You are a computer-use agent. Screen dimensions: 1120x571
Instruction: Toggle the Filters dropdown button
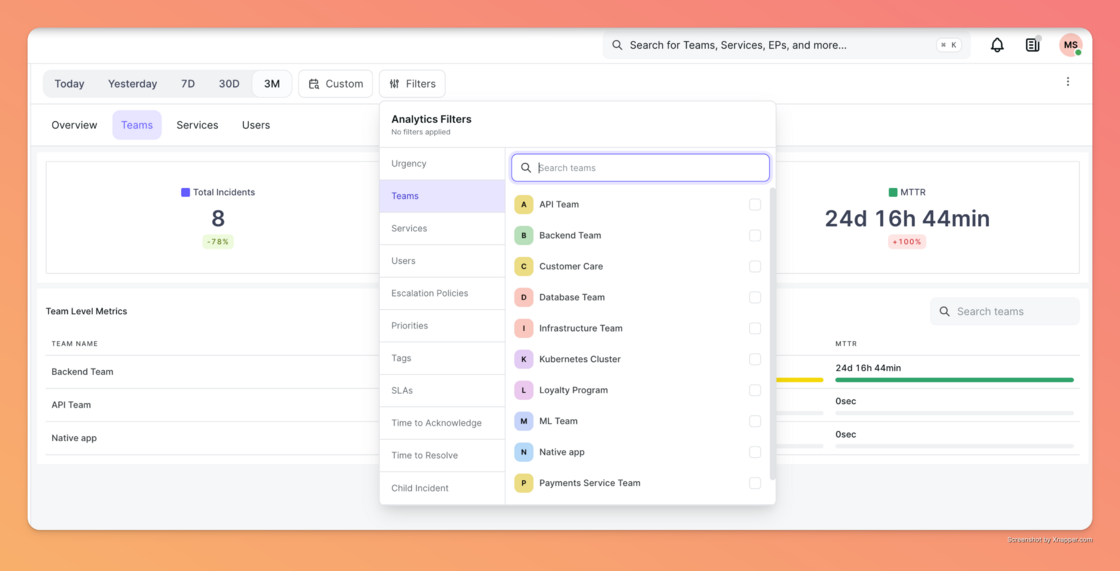[412, 84]
